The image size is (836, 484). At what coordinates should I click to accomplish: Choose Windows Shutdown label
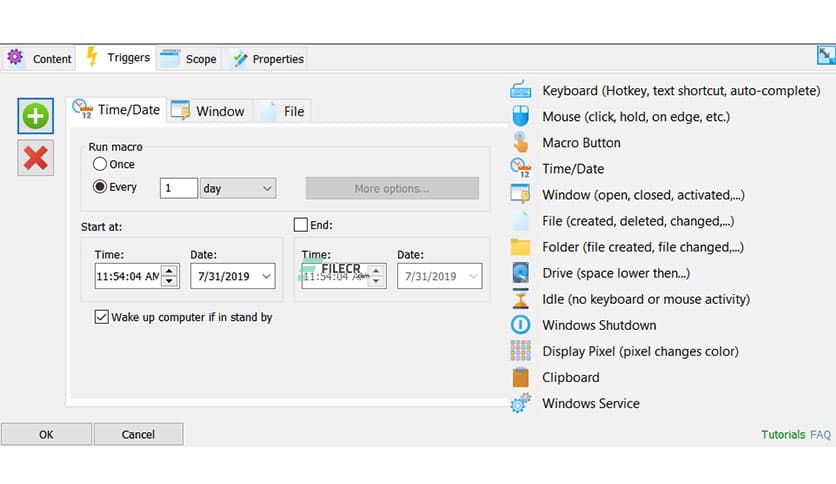599,325
